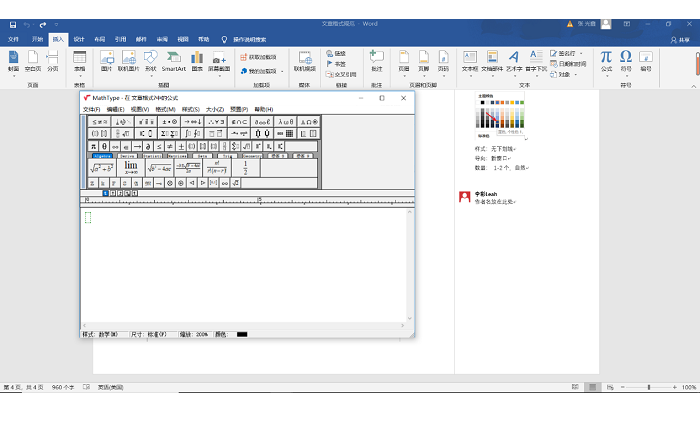Select the Geometry tab in MathType

pos(252,156)
